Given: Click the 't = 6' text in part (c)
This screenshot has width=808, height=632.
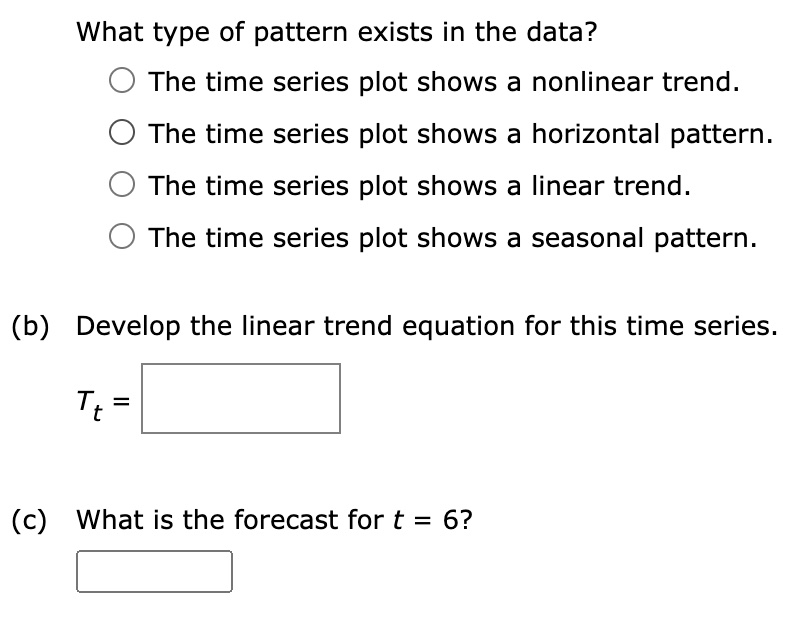Looking at the screenshot, I should click(423, 520).
